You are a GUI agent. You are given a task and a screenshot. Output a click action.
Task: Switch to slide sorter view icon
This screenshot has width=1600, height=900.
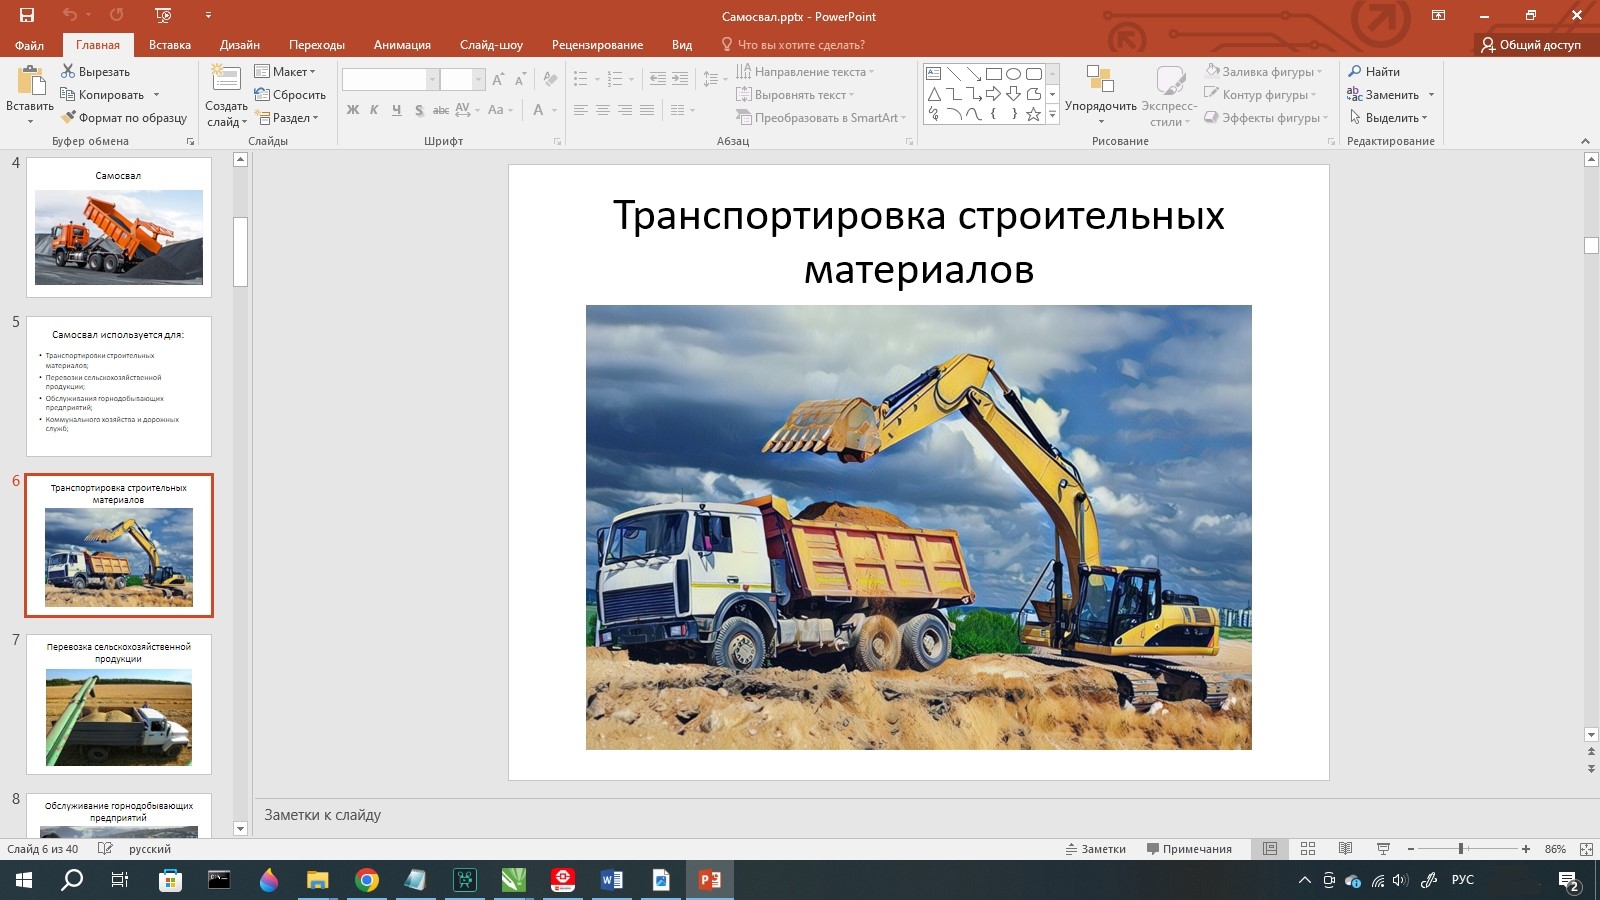coord(1308,849)
